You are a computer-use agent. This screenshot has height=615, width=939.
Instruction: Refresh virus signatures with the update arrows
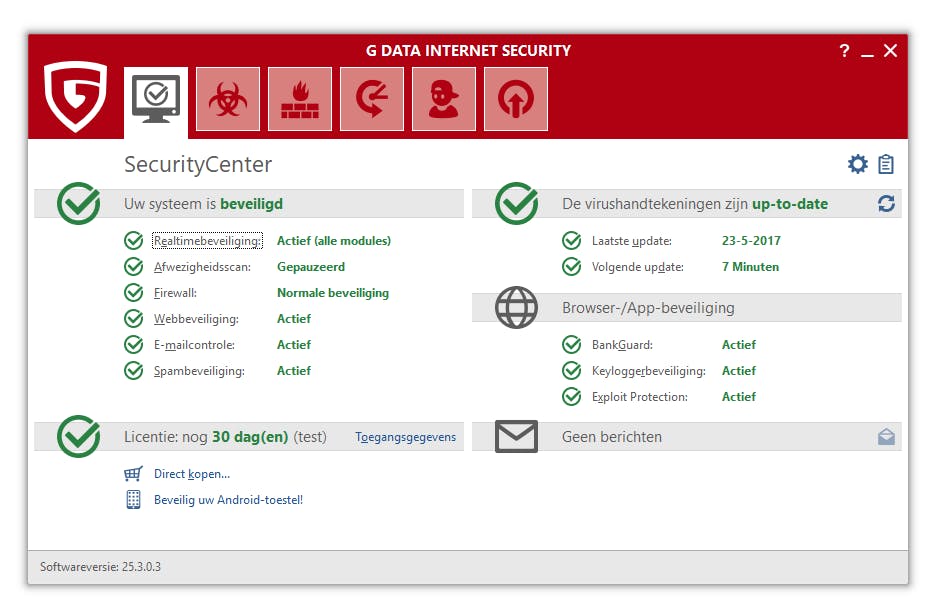(886, 204)
